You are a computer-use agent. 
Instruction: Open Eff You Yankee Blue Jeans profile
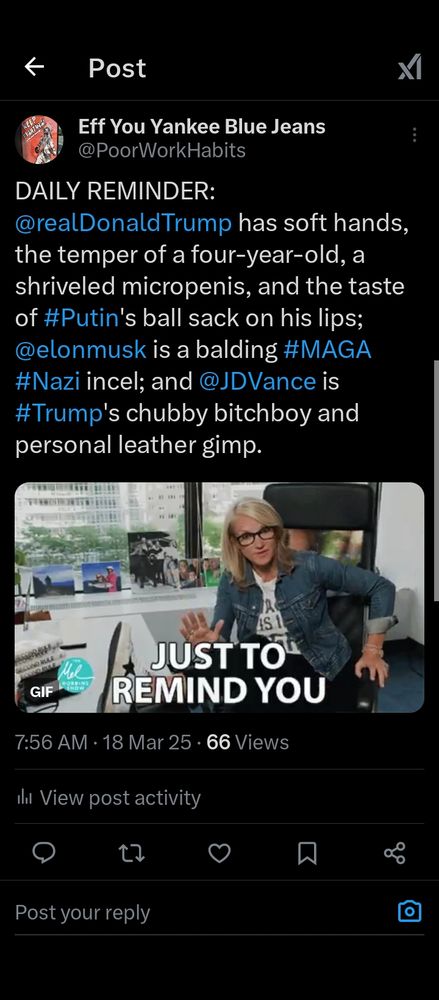tap(202, 126)
